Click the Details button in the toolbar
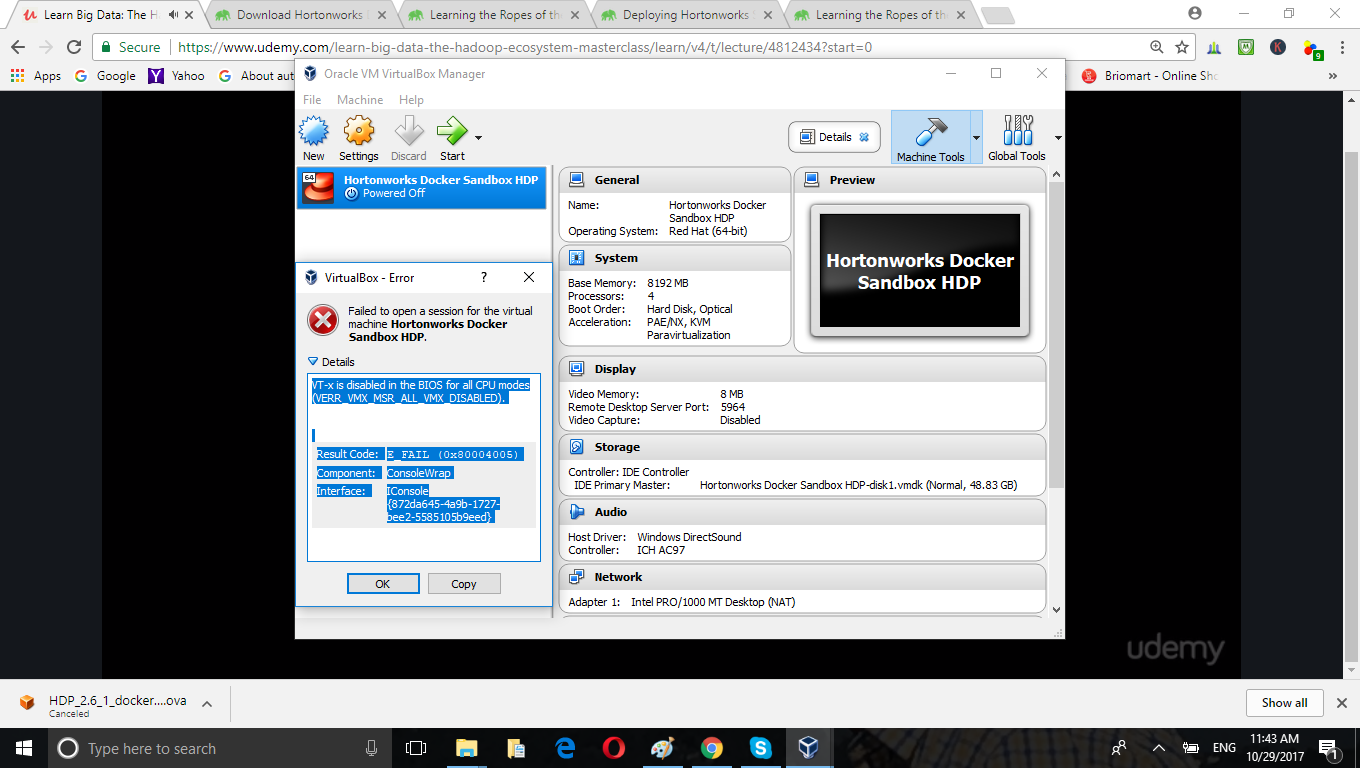Screen dimensions: 1360x768 [835, 137]
